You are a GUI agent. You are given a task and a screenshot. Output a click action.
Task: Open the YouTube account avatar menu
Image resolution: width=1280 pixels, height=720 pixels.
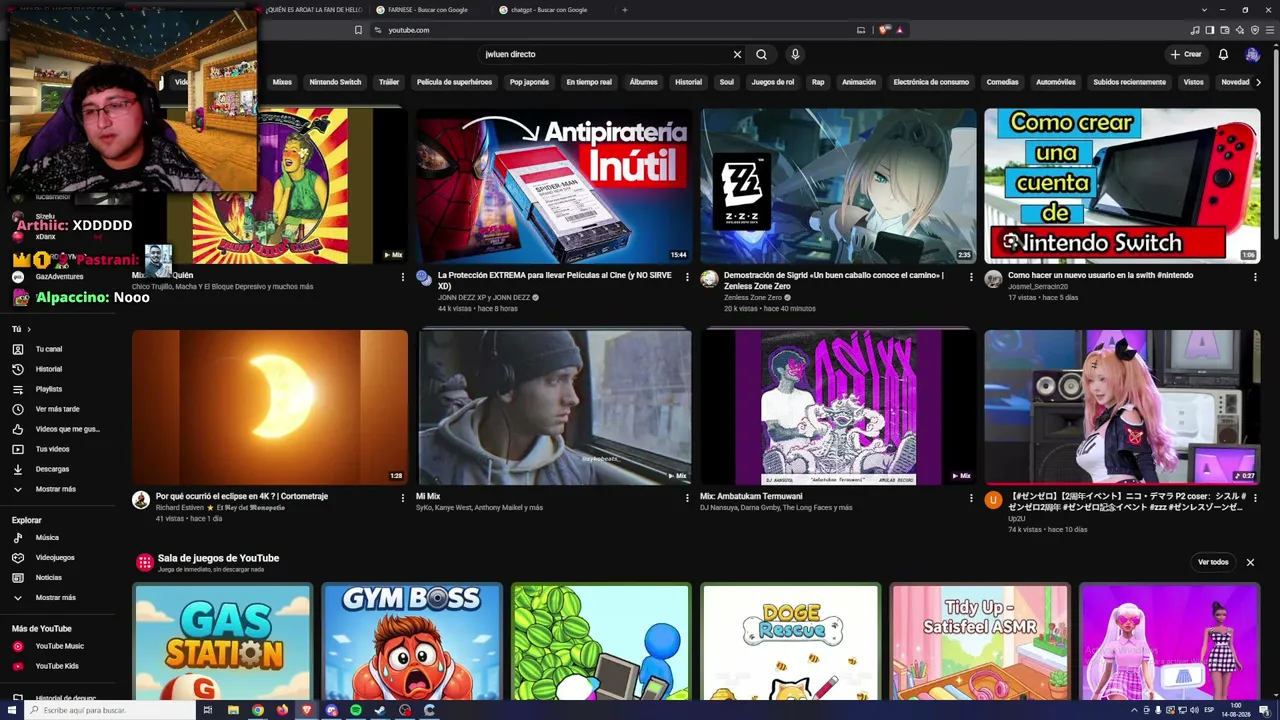(x=1252, y=54)
